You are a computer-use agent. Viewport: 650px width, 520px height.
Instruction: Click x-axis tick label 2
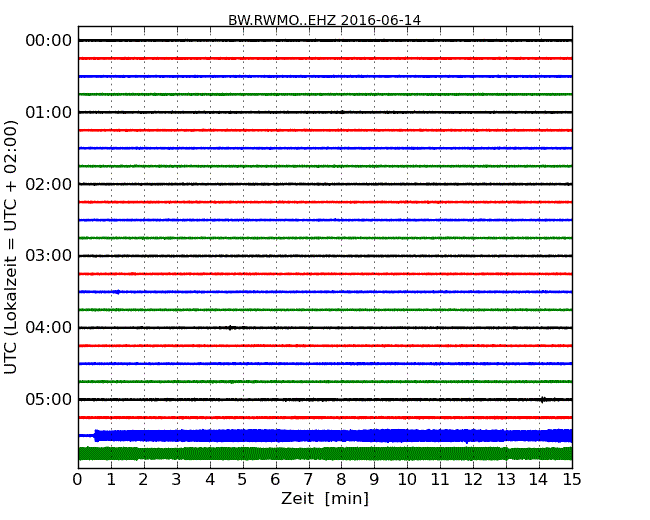[143, 480]
